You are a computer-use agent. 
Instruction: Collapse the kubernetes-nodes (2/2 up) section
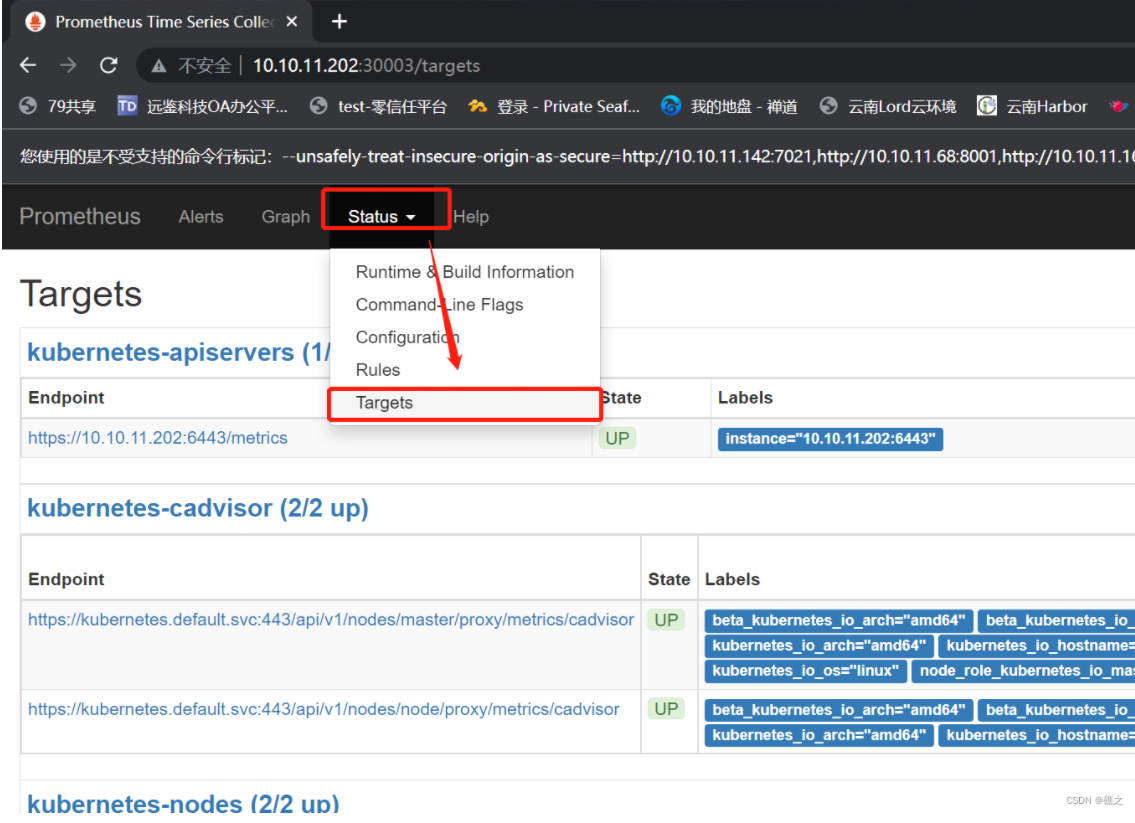point(183,802)
